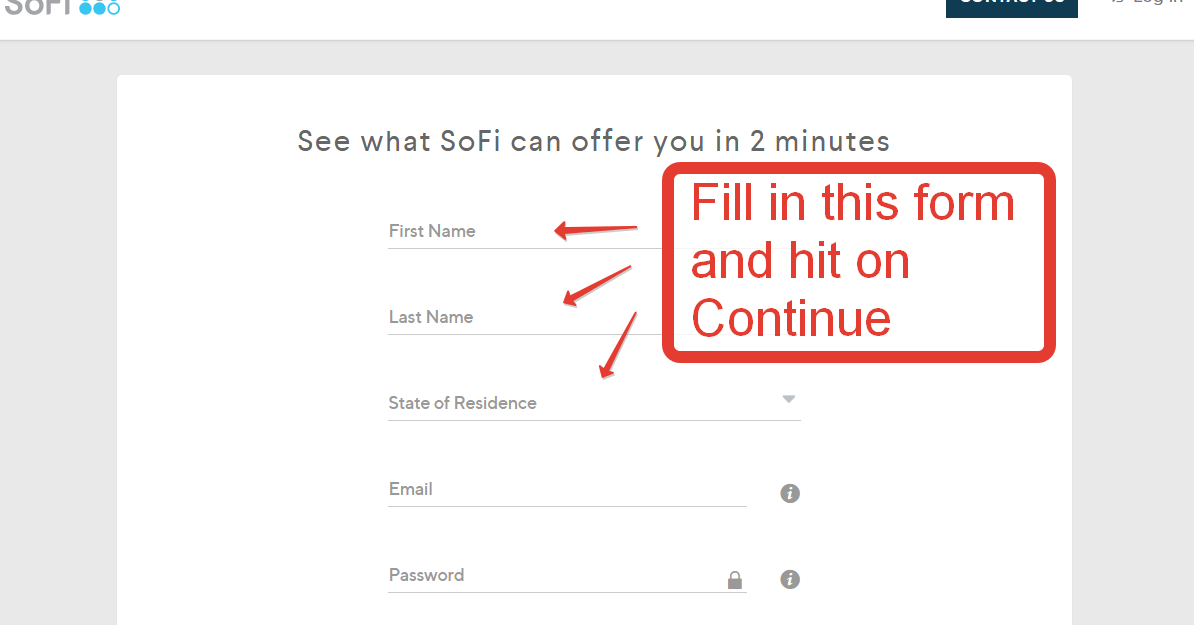Viewport: 1194px width, 625px height.
Task: Click the red arrow pointing at First Name
Action: (x=595, y=229)
